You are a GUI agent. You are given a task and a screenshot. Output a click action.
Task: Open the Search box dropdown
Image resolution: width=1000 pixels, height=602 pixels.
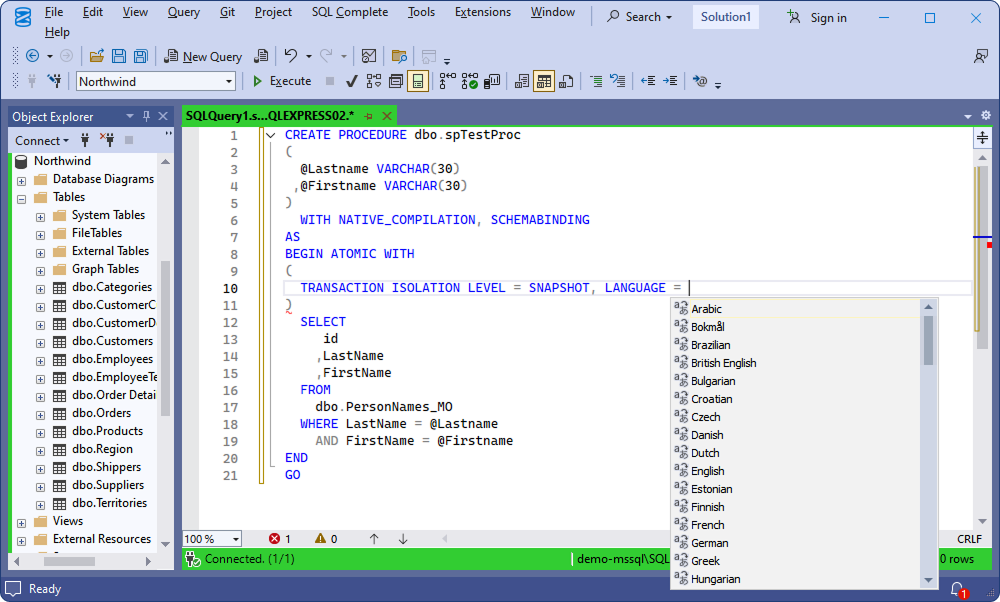639,17
